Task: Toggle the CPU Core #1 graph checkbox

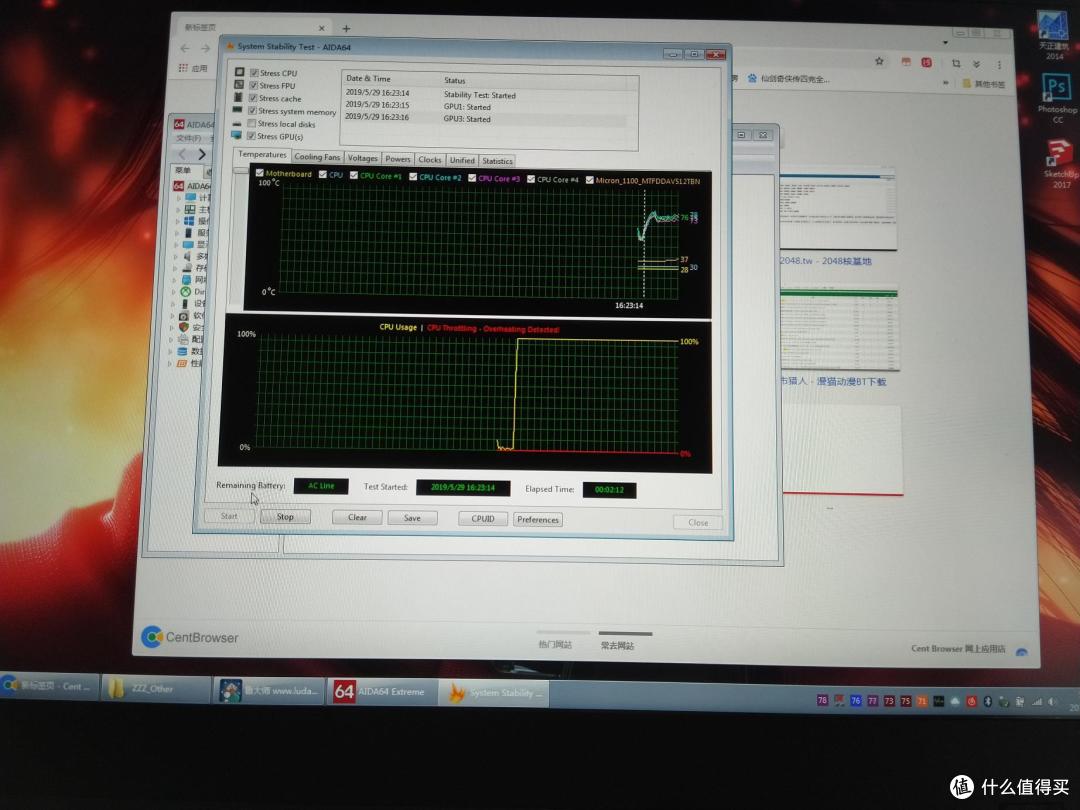Action: point(353,175)
